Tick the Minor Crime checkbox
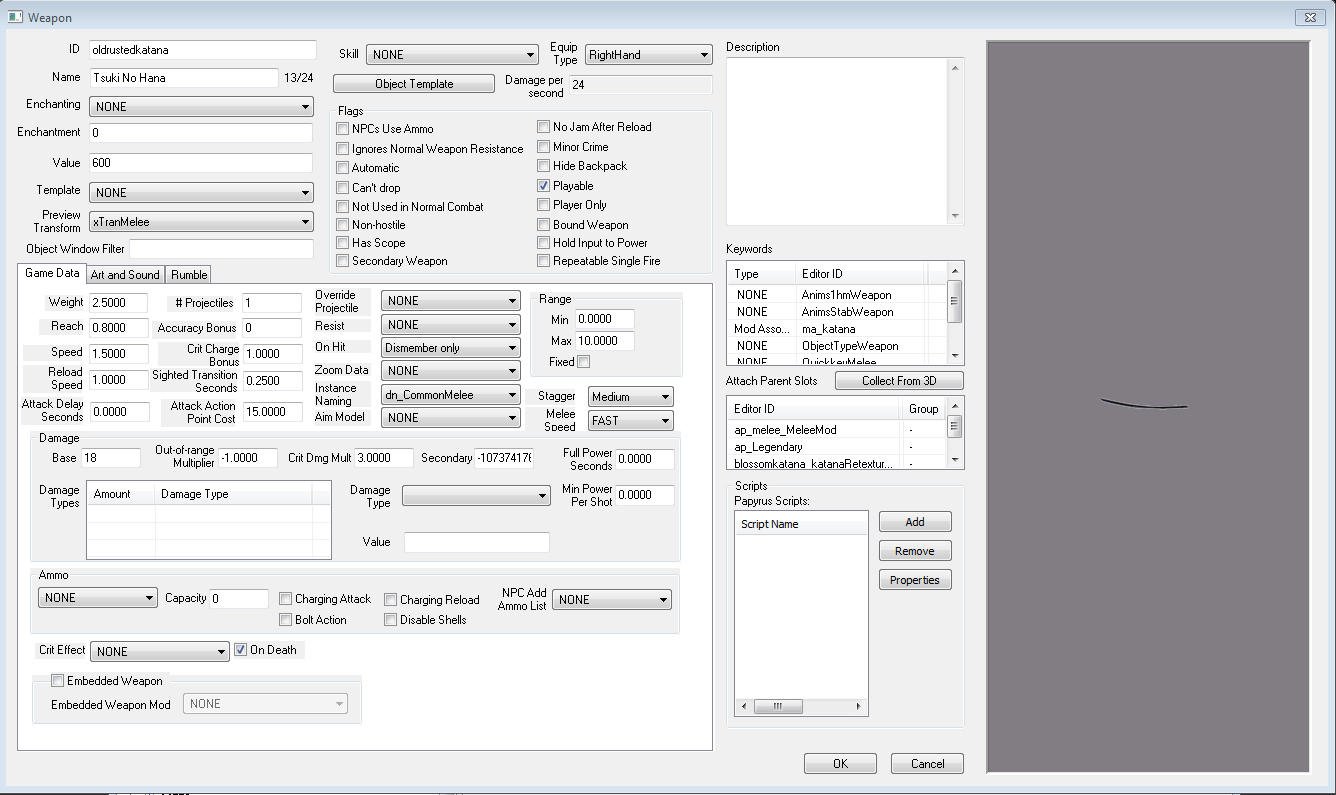 (544, 147)
